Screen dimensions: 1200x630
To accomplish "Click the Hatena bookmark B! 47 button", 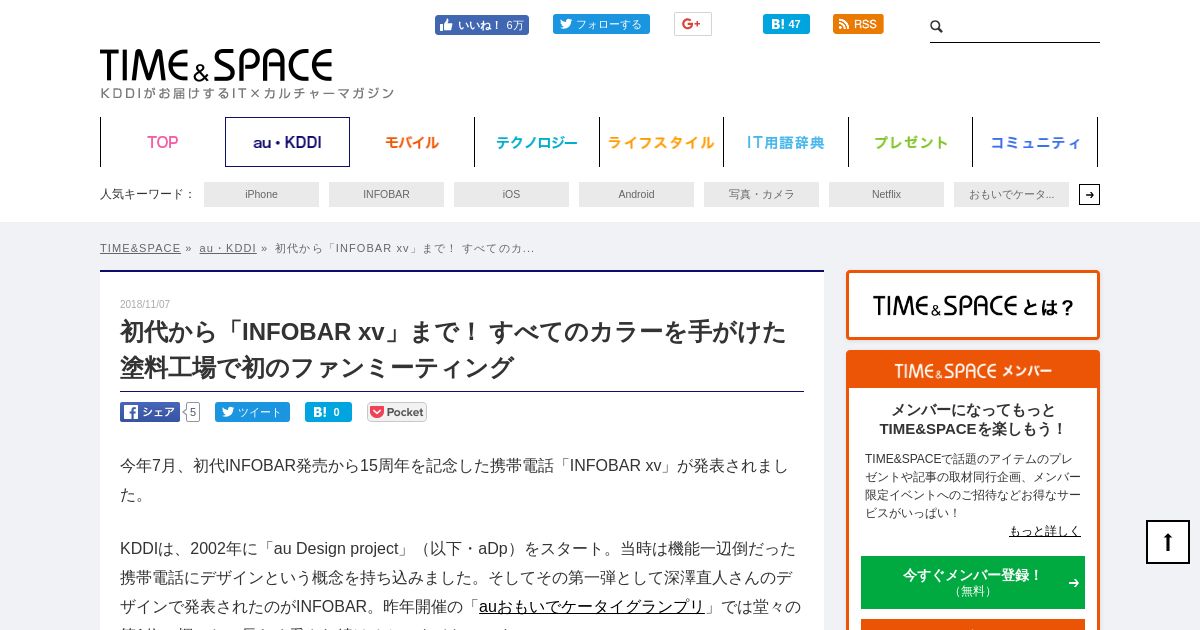I will point(786,24).
